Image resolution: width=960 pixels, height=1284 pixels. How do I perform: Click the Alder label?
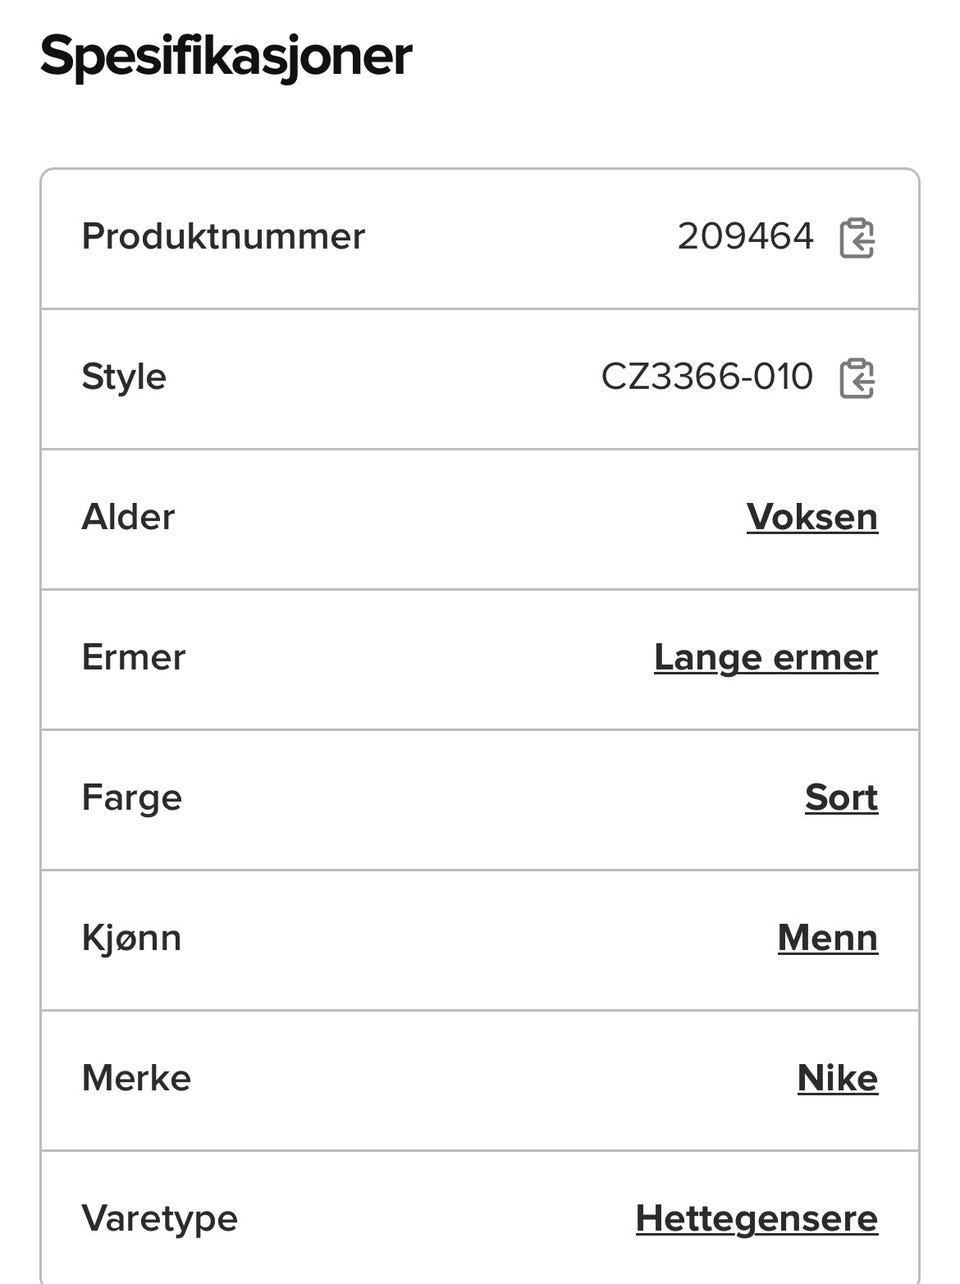click(128, 517)
